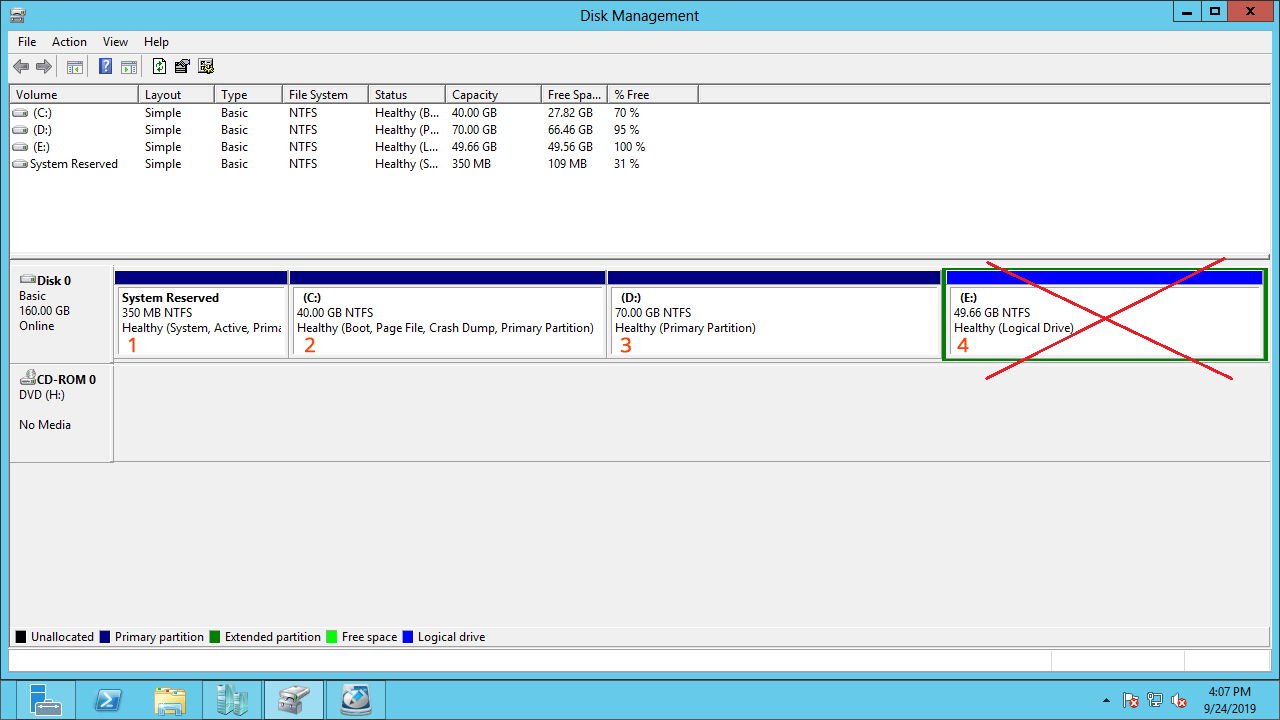Open the File menu
Image resolution: width=1280 pixels, height=720 pixels.
(x=27, y=42)
